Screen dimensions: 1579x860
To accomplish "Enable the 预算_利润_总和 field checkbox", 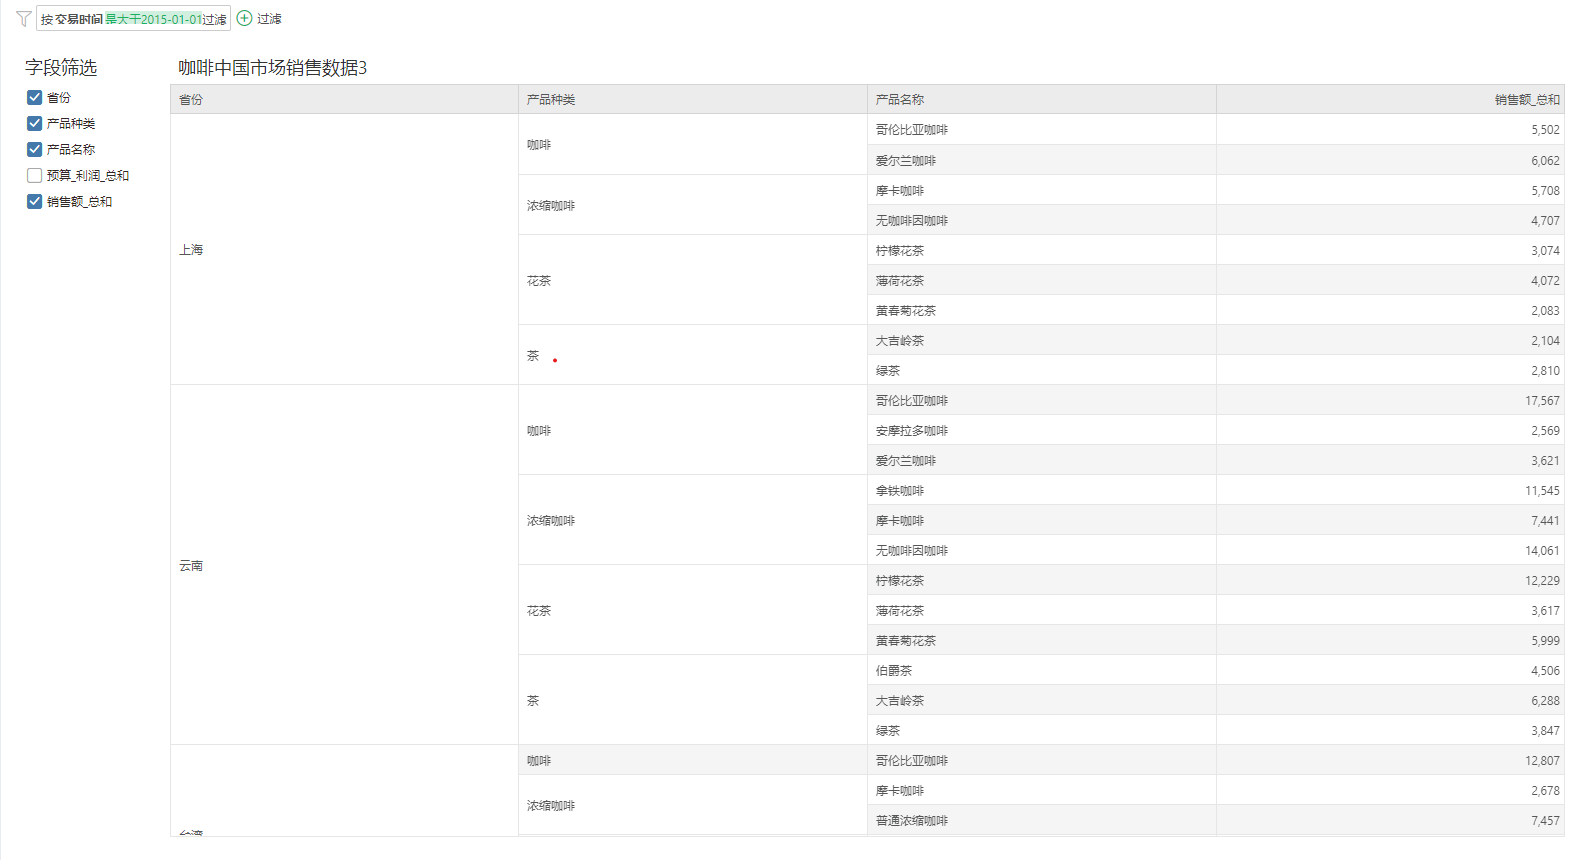I will tap(35, 175).
